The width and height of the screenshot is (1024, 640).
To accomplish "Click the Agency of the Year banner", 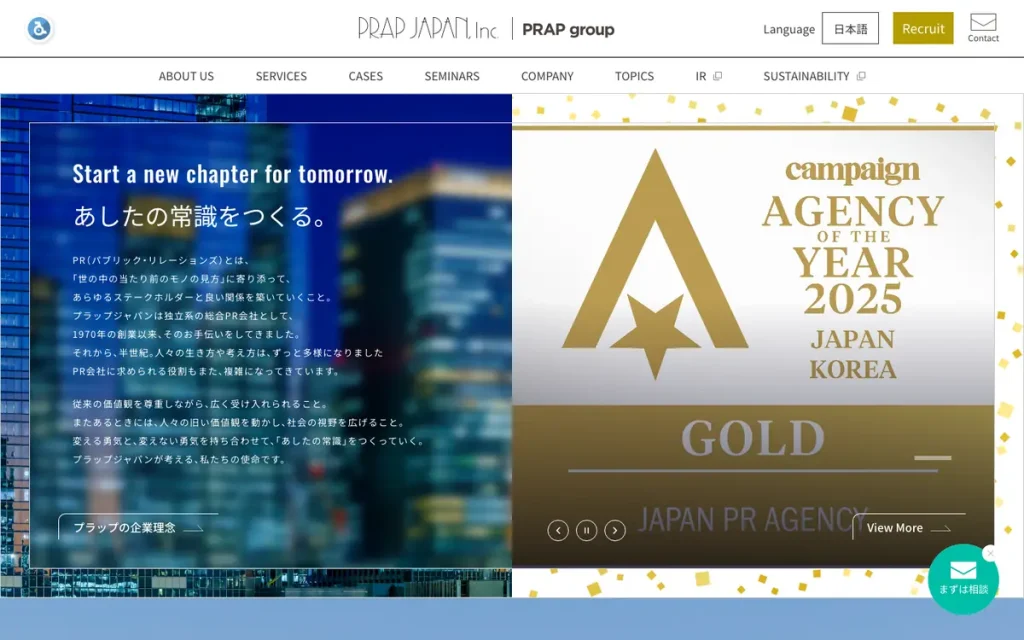I will click(x=753, y=345).
